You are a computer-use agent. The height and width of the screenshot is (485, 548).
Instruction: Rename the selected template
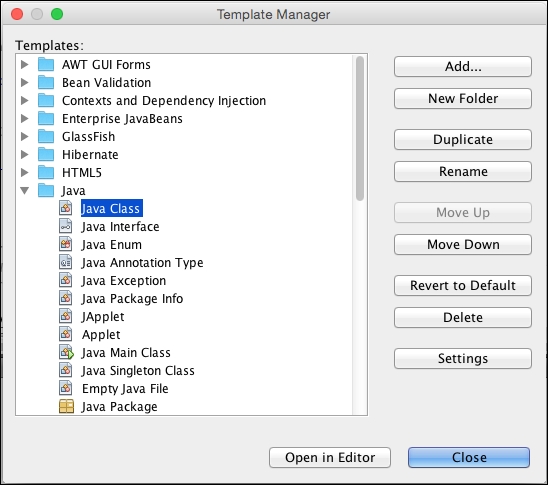pyautogui.click(x=463, y=172)
